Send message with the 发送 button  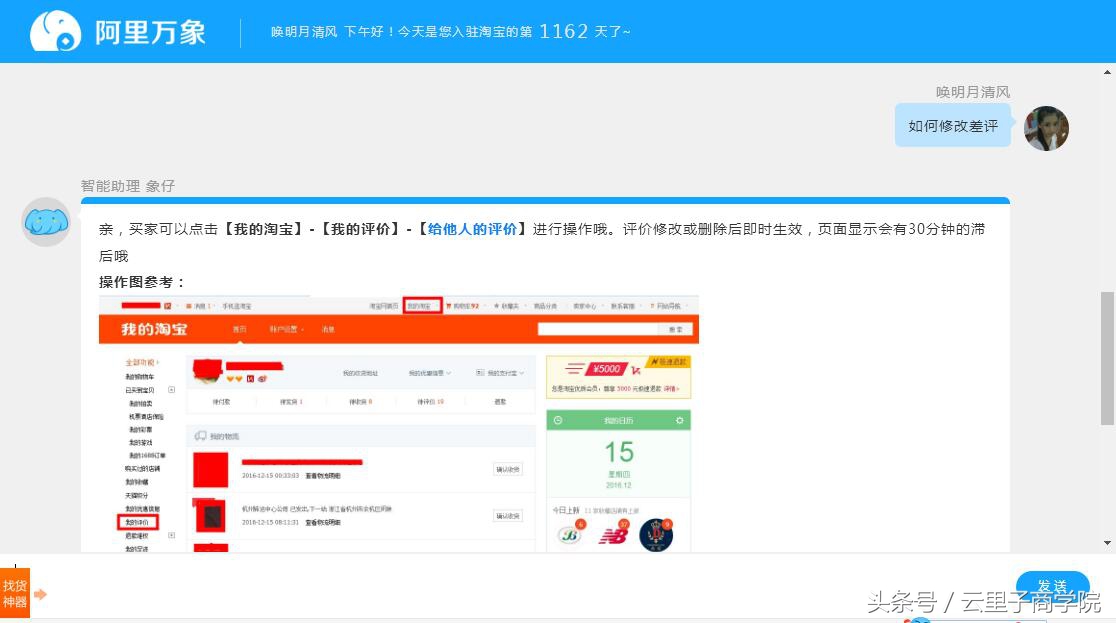tap(1052, 585)
